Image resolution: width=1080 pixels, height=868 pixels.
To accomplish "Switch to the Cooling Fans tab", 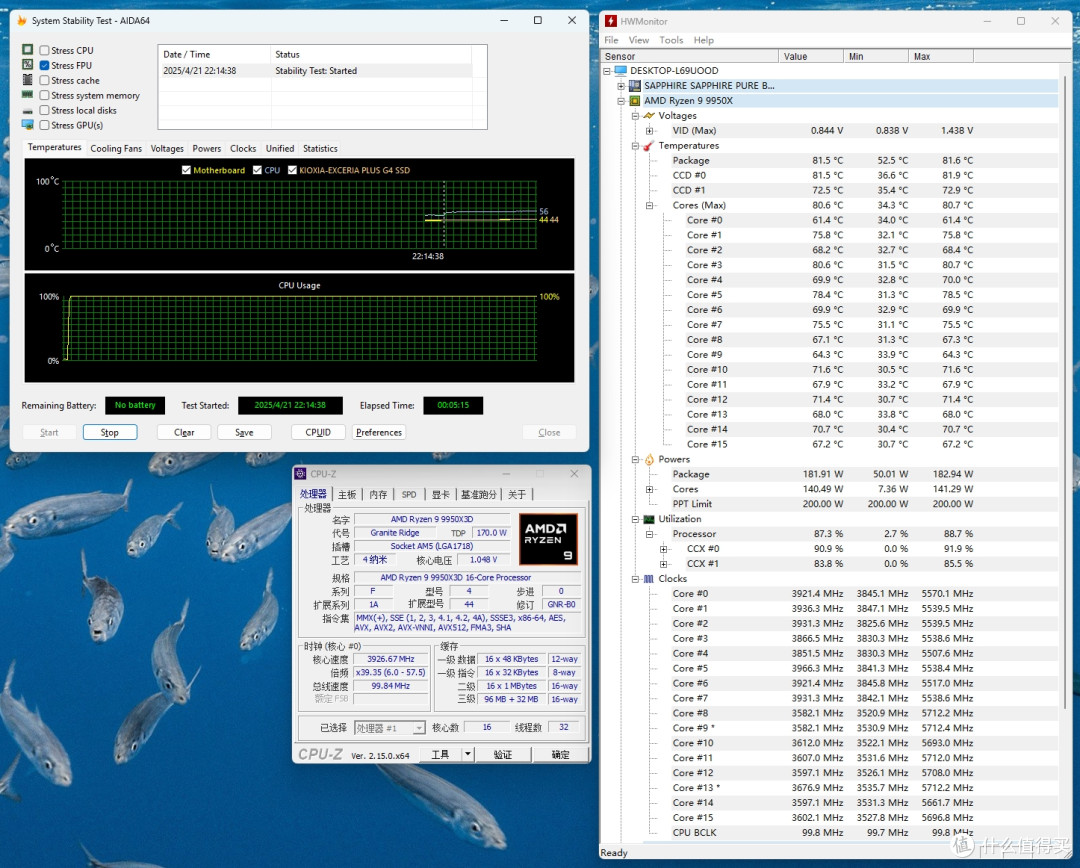I will tap(116, 149).
